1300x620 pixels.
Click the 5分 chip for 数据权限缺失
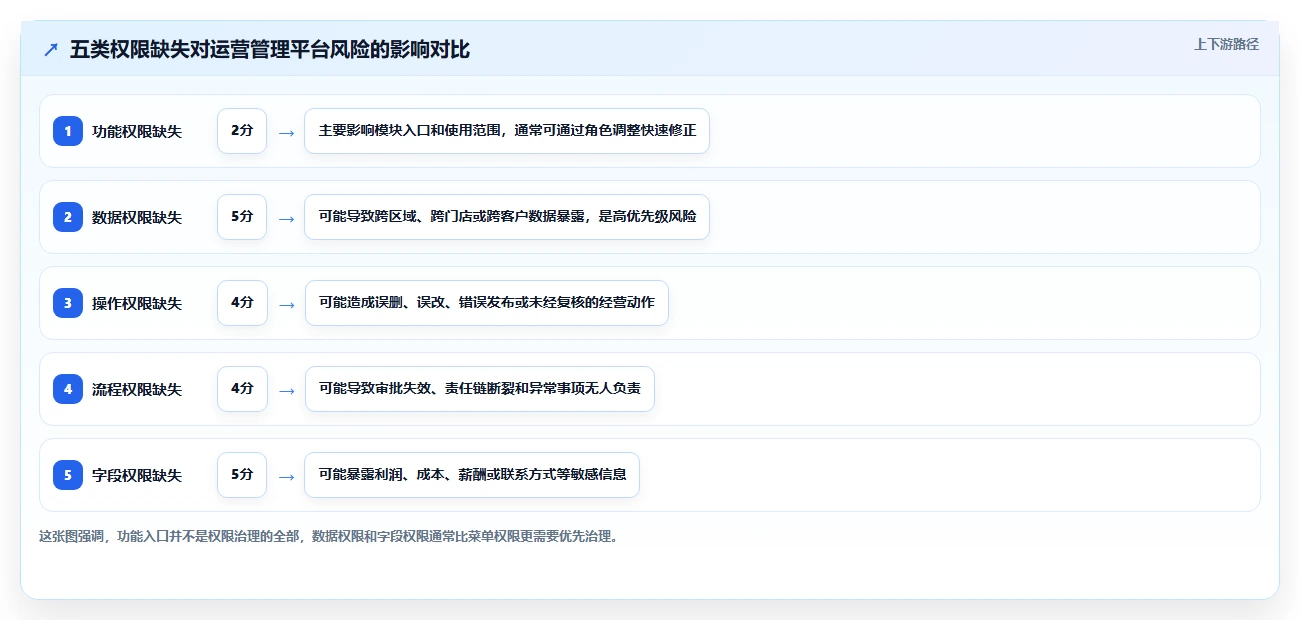pyautogui.click(x=242, y=217)
